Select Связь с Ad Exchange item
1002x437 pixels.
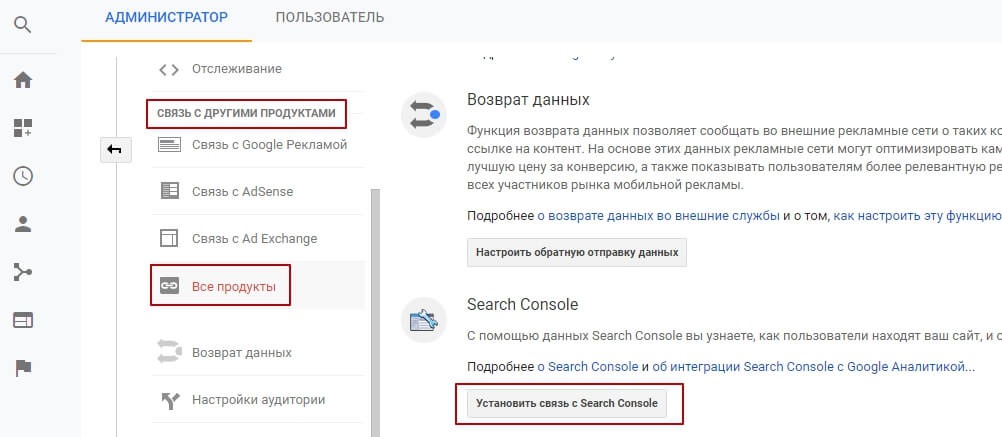coord(254,239)
